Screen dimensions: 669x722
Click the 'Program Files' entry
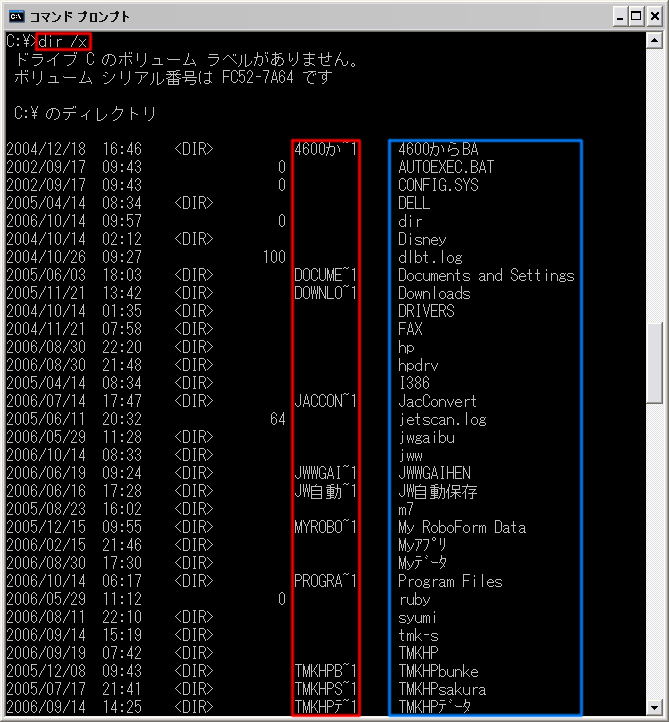tap(450, 582)
